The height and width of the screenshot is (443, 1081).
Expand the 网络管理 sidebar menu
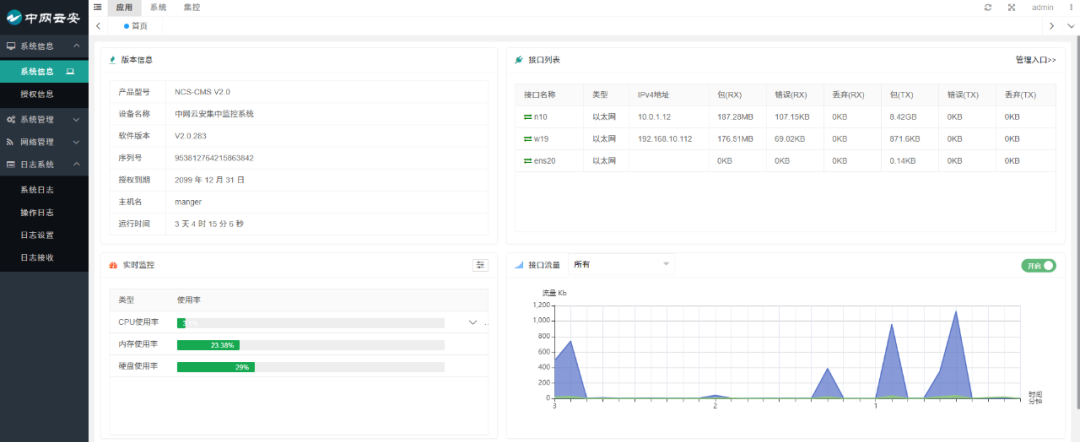click(x=43, y=142)
